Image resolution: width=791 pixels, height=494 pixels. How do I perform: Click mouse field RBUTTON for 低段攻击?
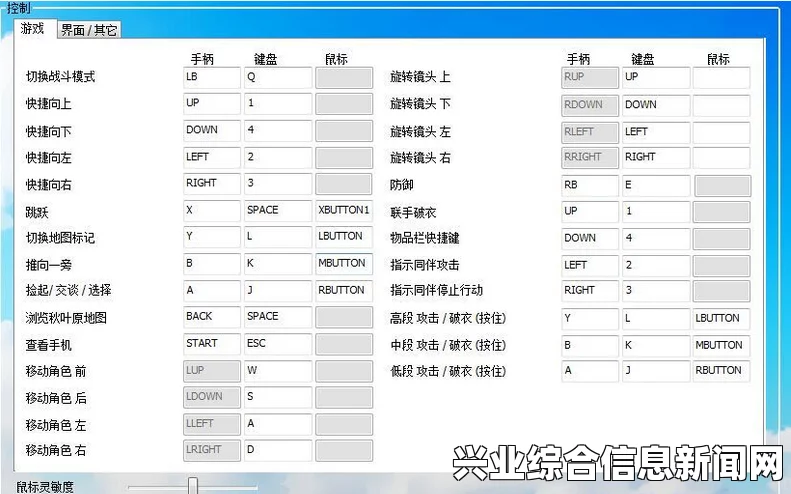(721, 371)
